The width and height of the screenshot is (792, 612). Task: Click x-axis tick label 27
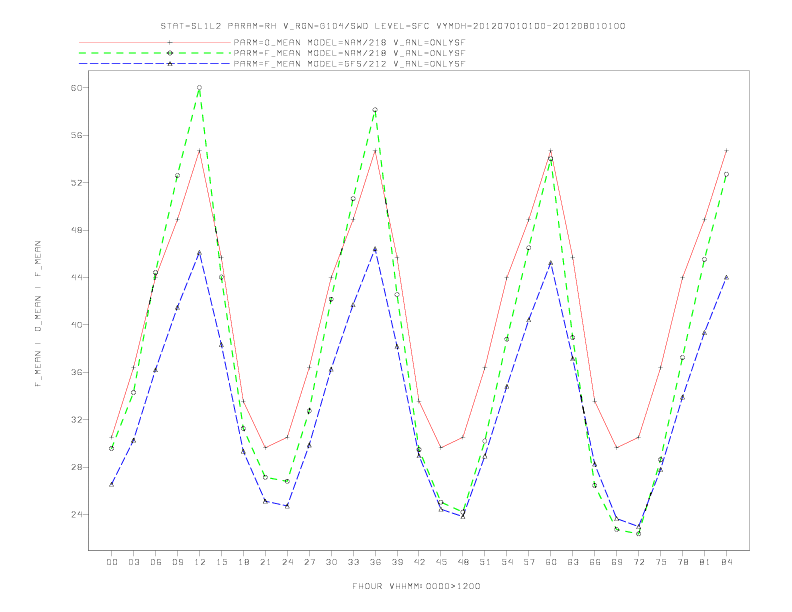click(309, 562)
